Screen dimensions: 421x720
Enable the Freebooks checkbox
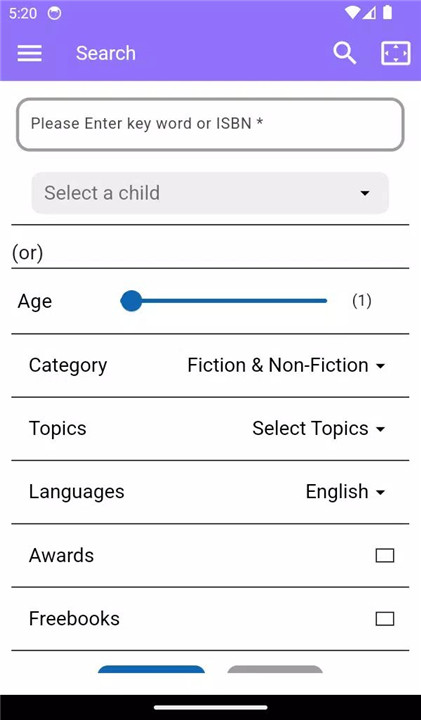coord(385,619)
